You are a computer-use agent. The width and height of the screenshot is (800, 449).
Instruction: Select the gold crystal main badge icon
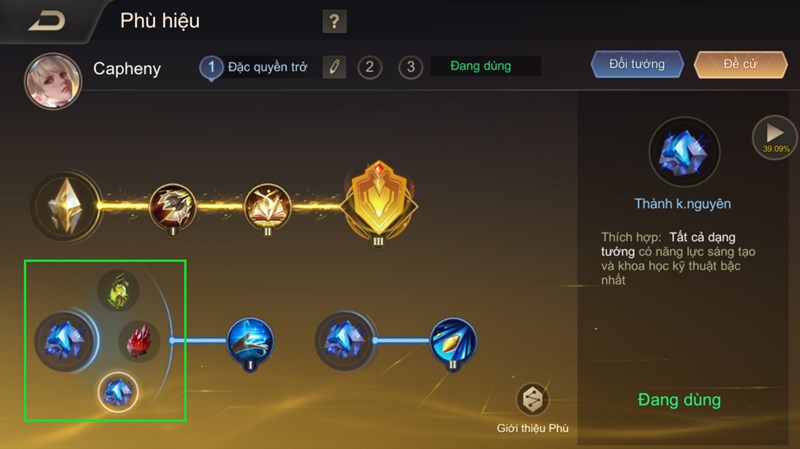(66, 206)
